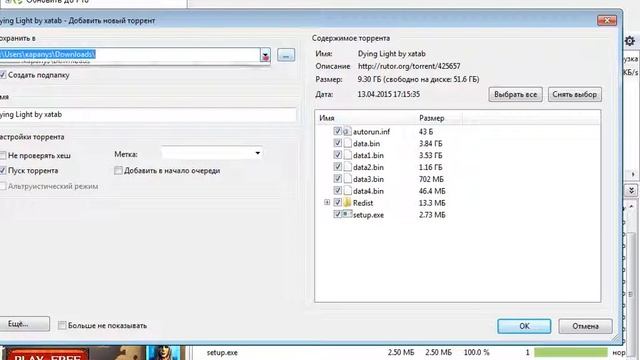Uncheck the setup.exe checkbox
Viewport: 640px width, 360px height.
tap(337, 214)
